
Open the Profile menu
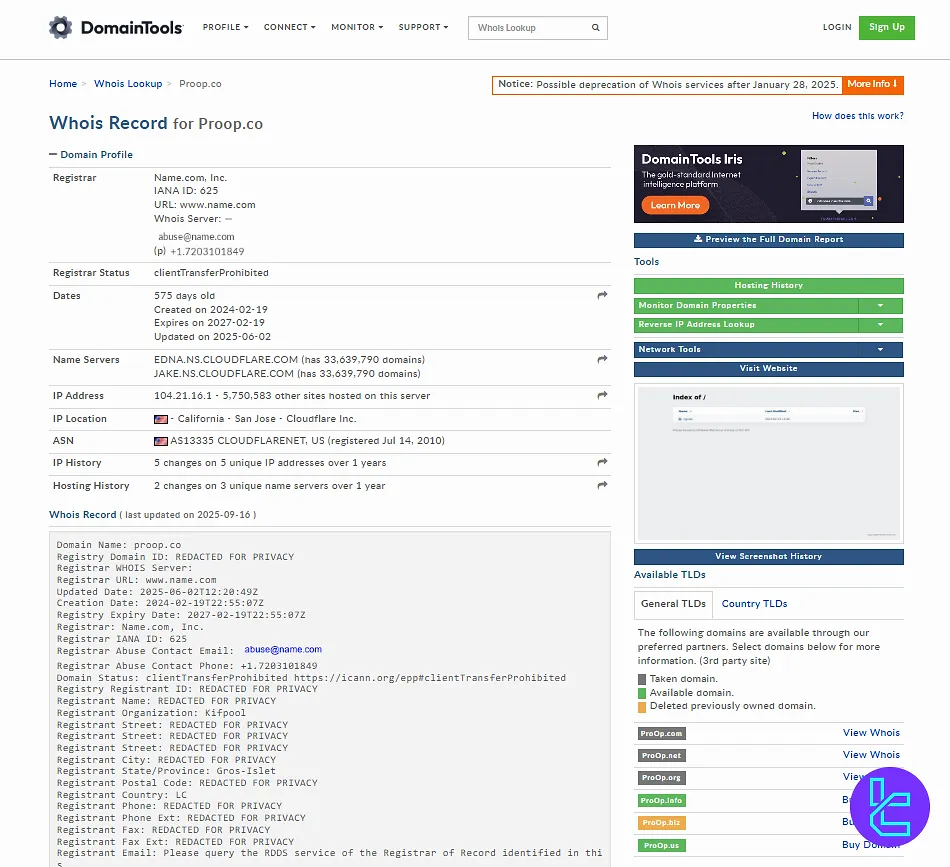[x=225, y=28]
